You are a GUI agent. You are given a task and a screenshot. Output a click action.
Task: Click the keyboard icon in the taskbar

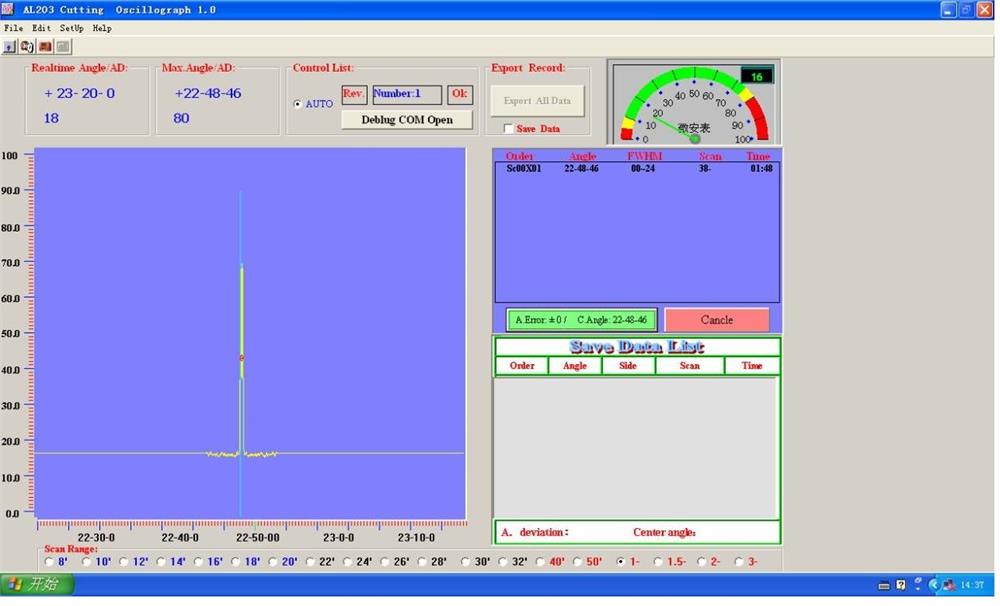(884, 585)
